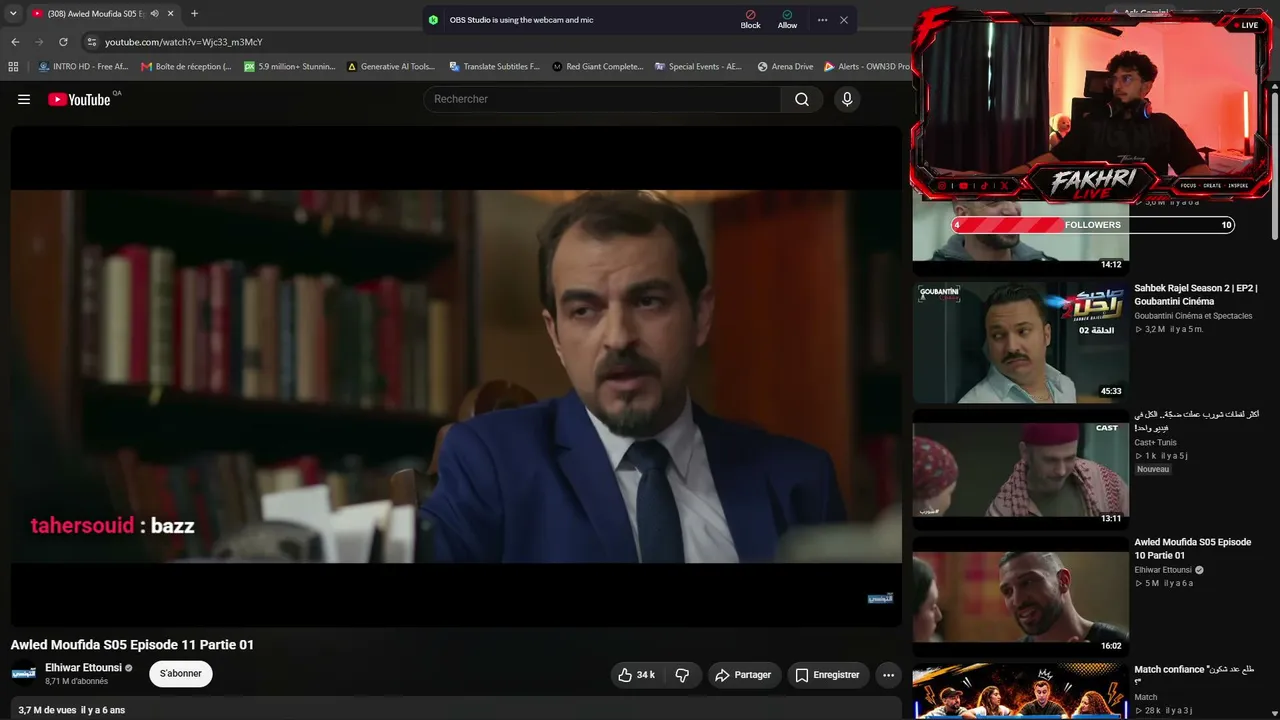Click the YouTube icon in stream overlay

[964, 185]
